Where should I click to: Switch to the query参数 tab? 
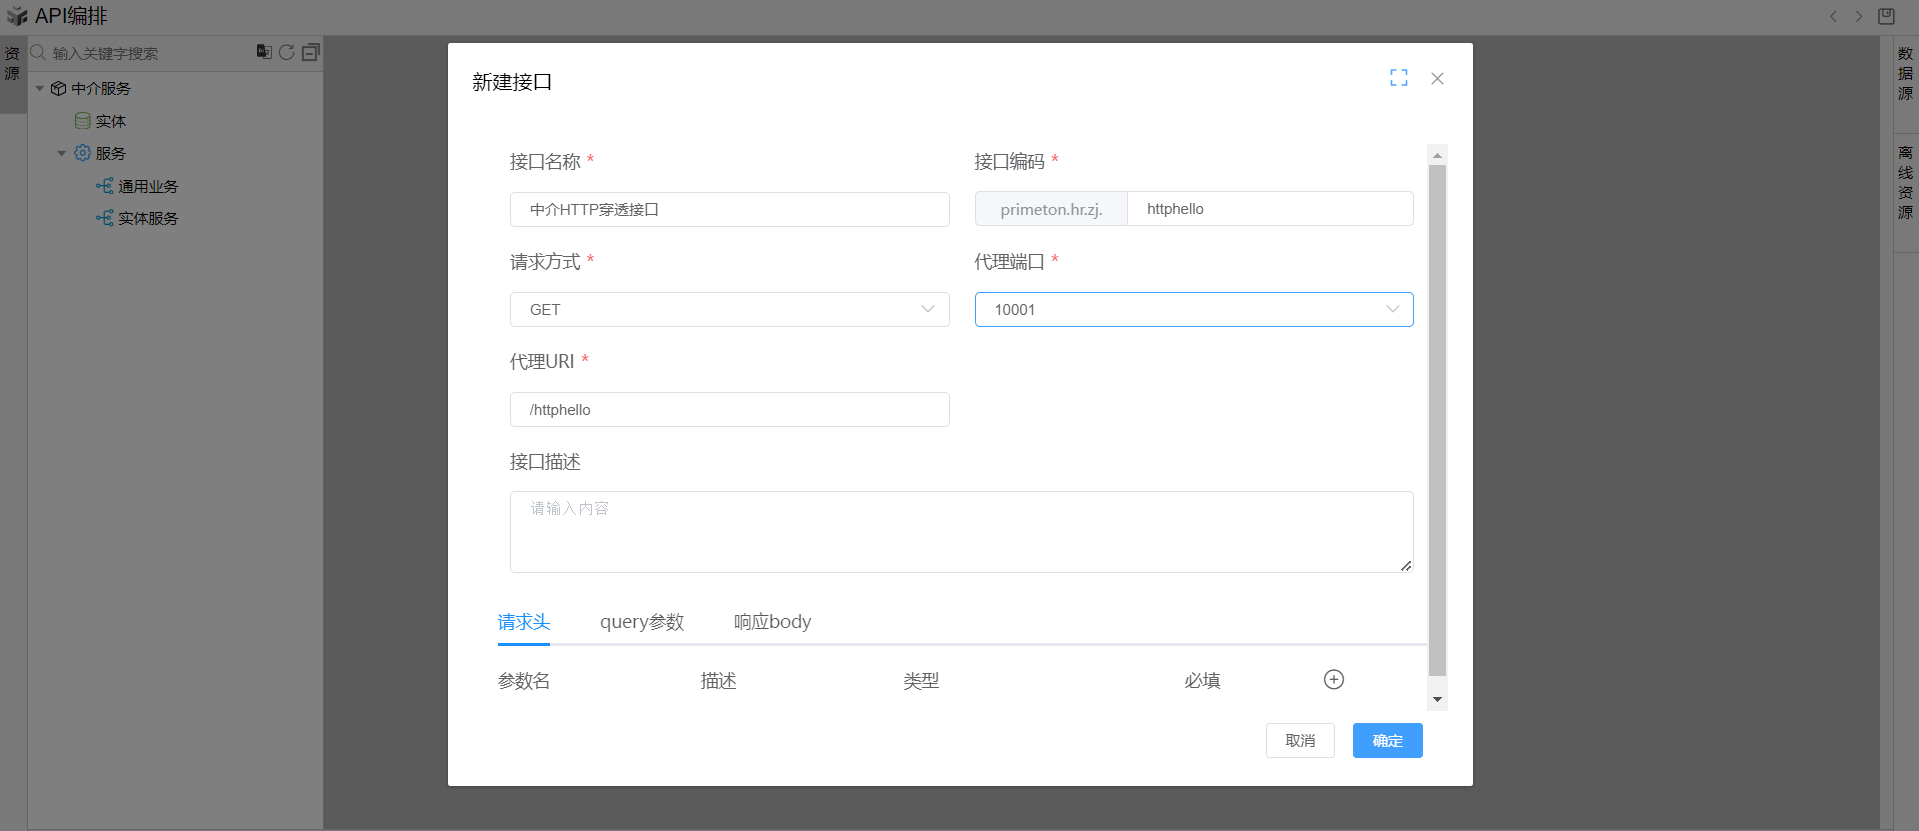(x=641, y=622)
